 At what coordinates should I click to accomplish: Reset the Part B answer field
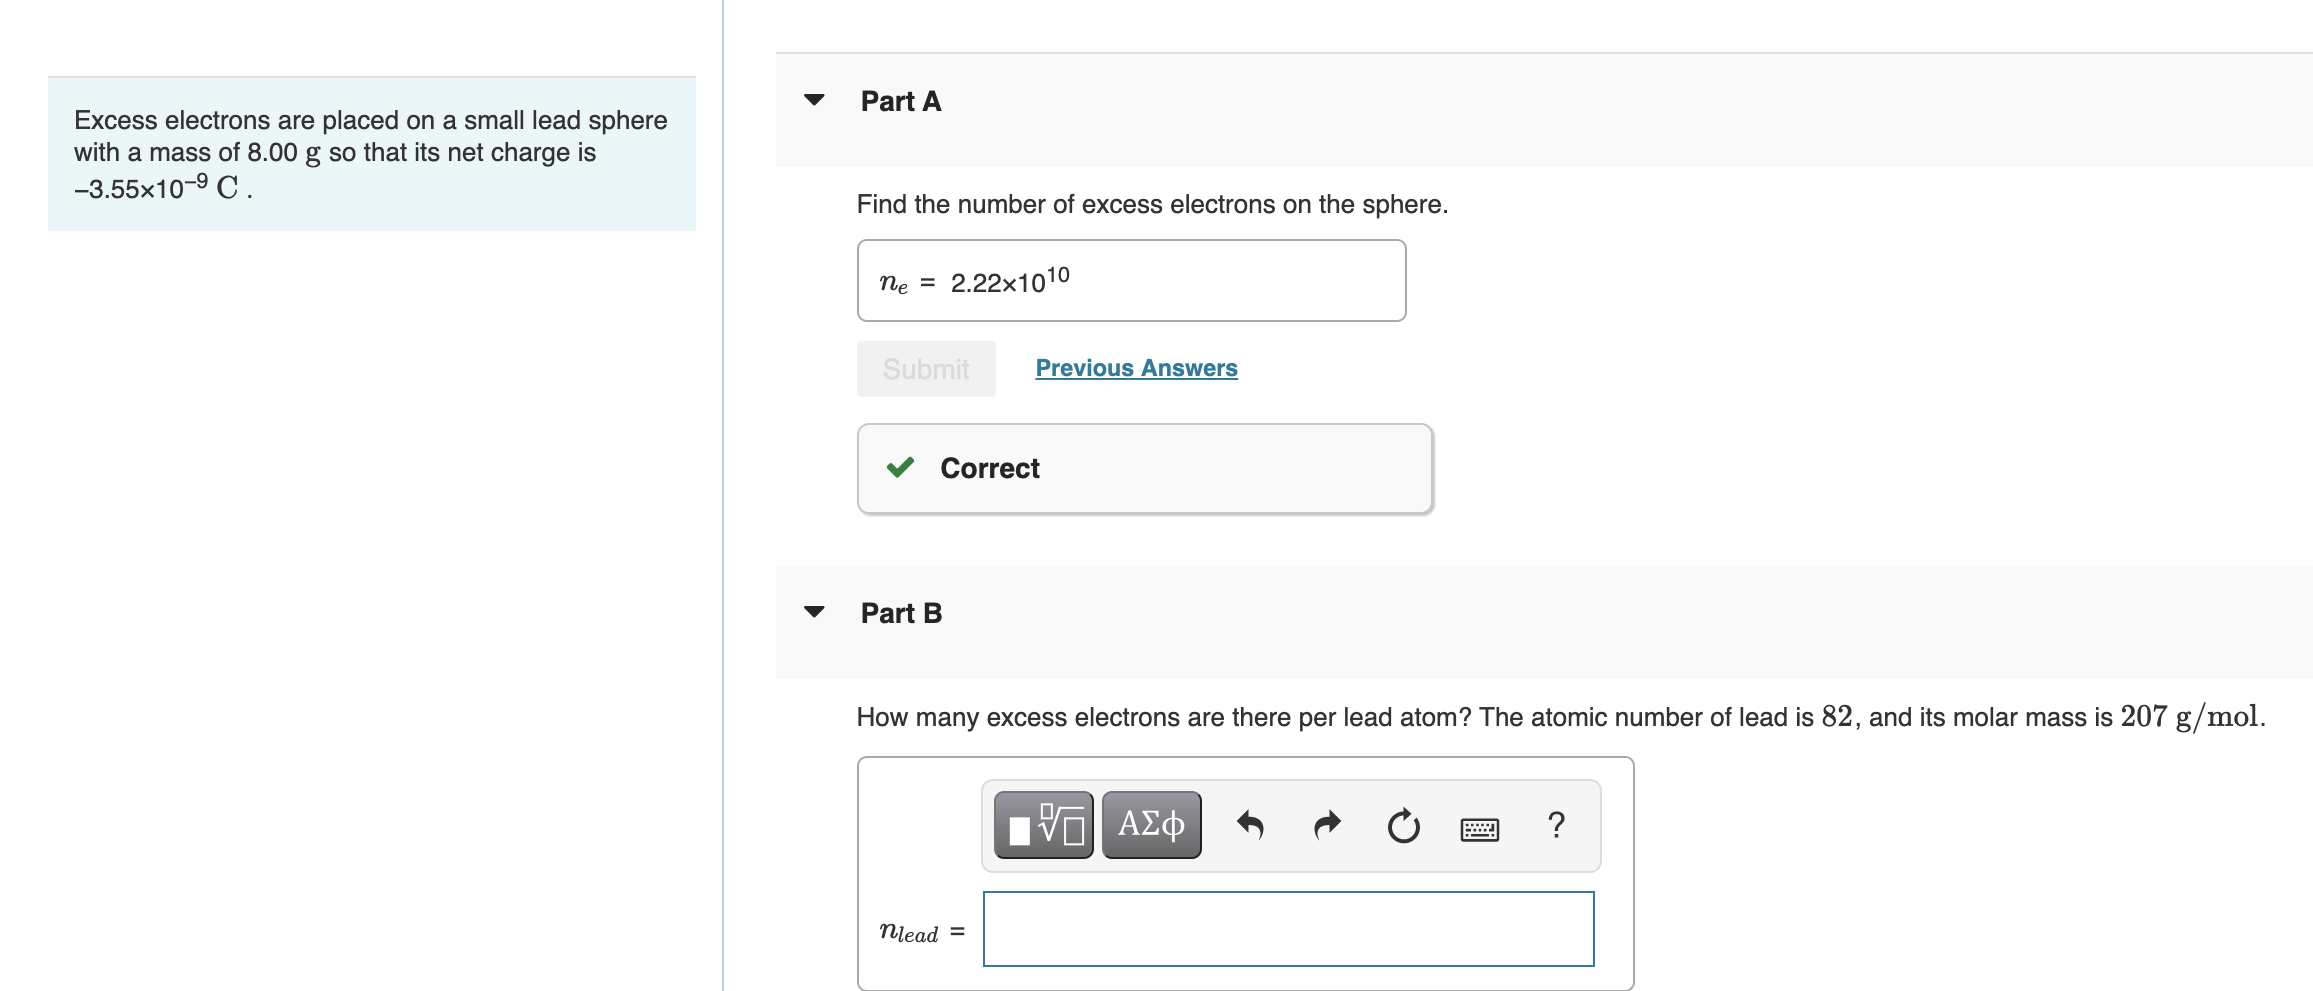[1403, 826]
